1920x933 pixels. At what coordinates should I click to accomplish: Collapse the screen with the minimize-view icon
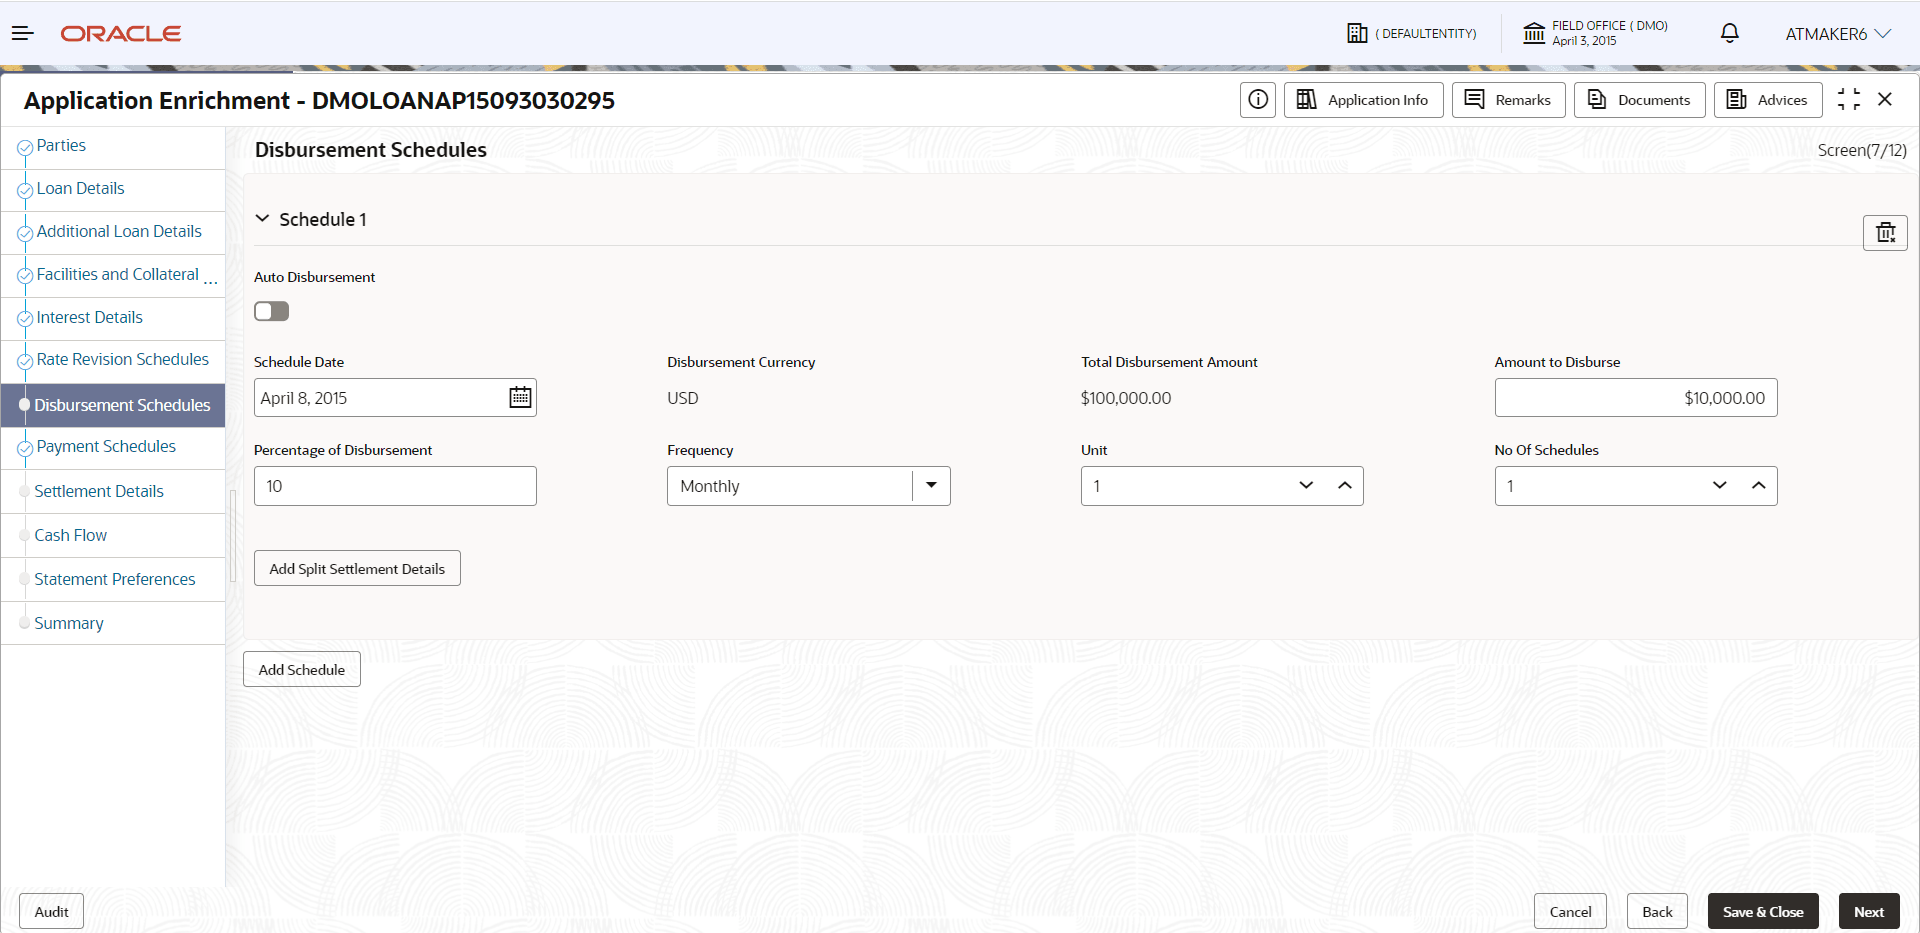tap(1849, 100)
